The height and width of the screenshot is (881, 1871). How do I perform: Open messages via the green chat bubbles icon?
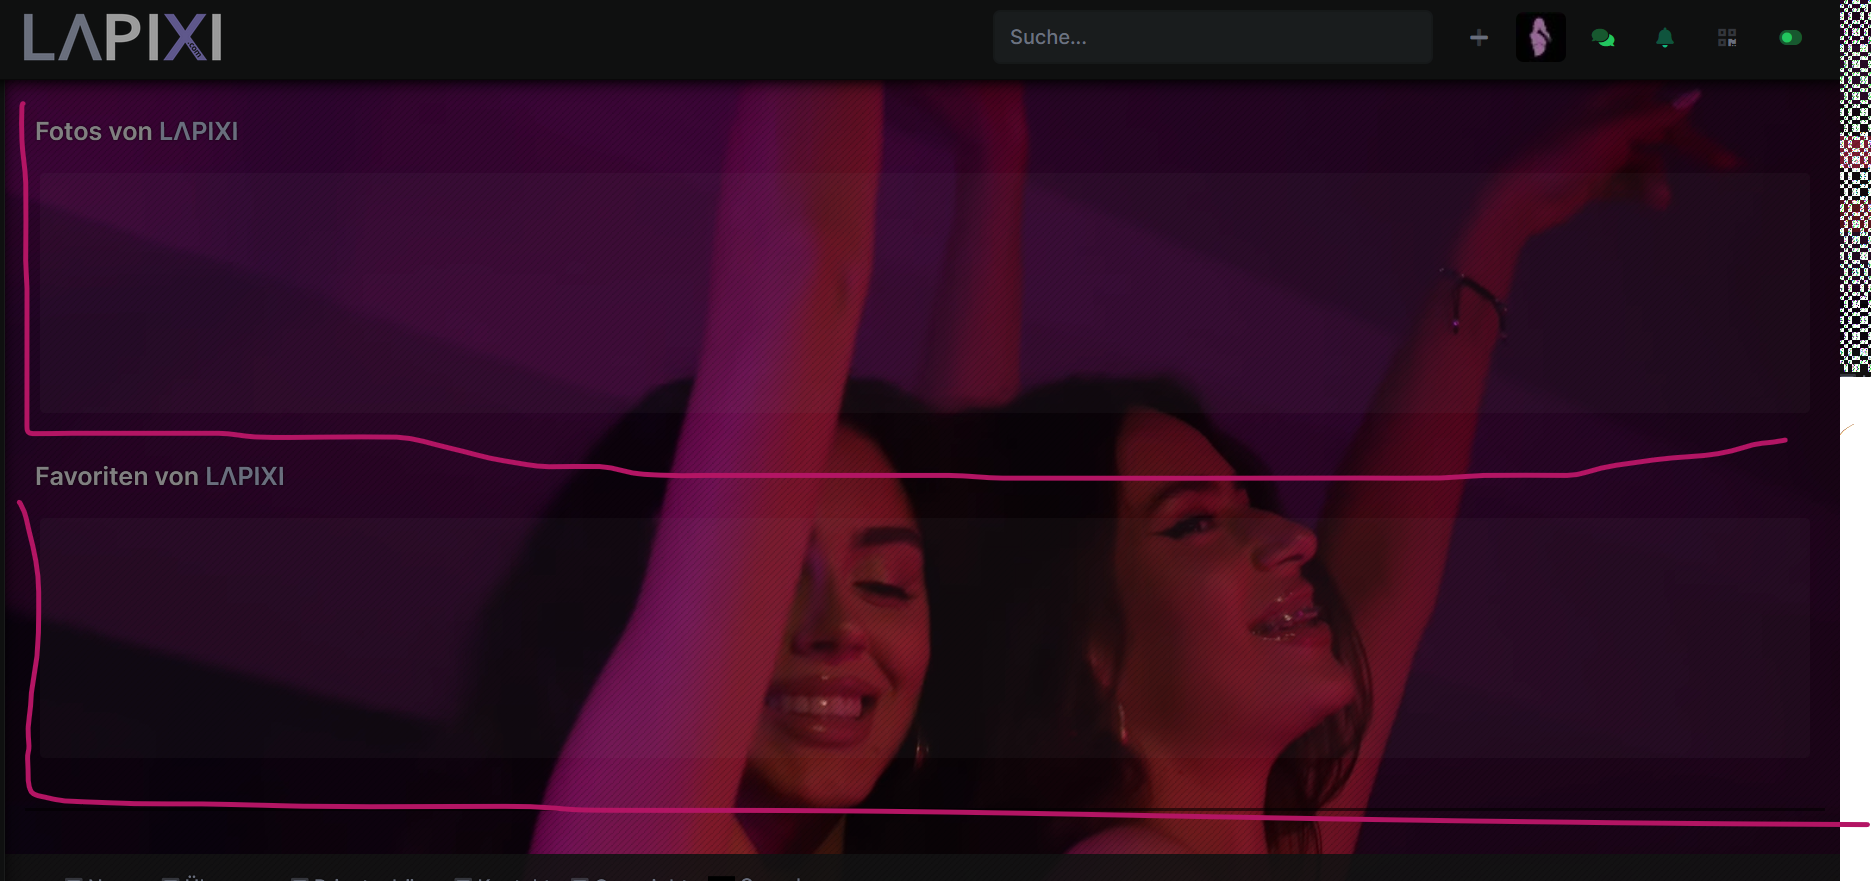(x=1603, y=38)
